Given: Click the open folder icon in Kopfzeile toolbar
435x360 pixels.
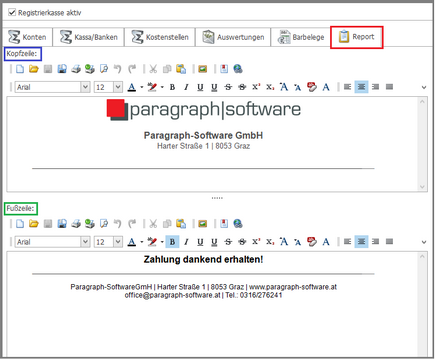Looking at the screenshot, I should coord(34,69).
